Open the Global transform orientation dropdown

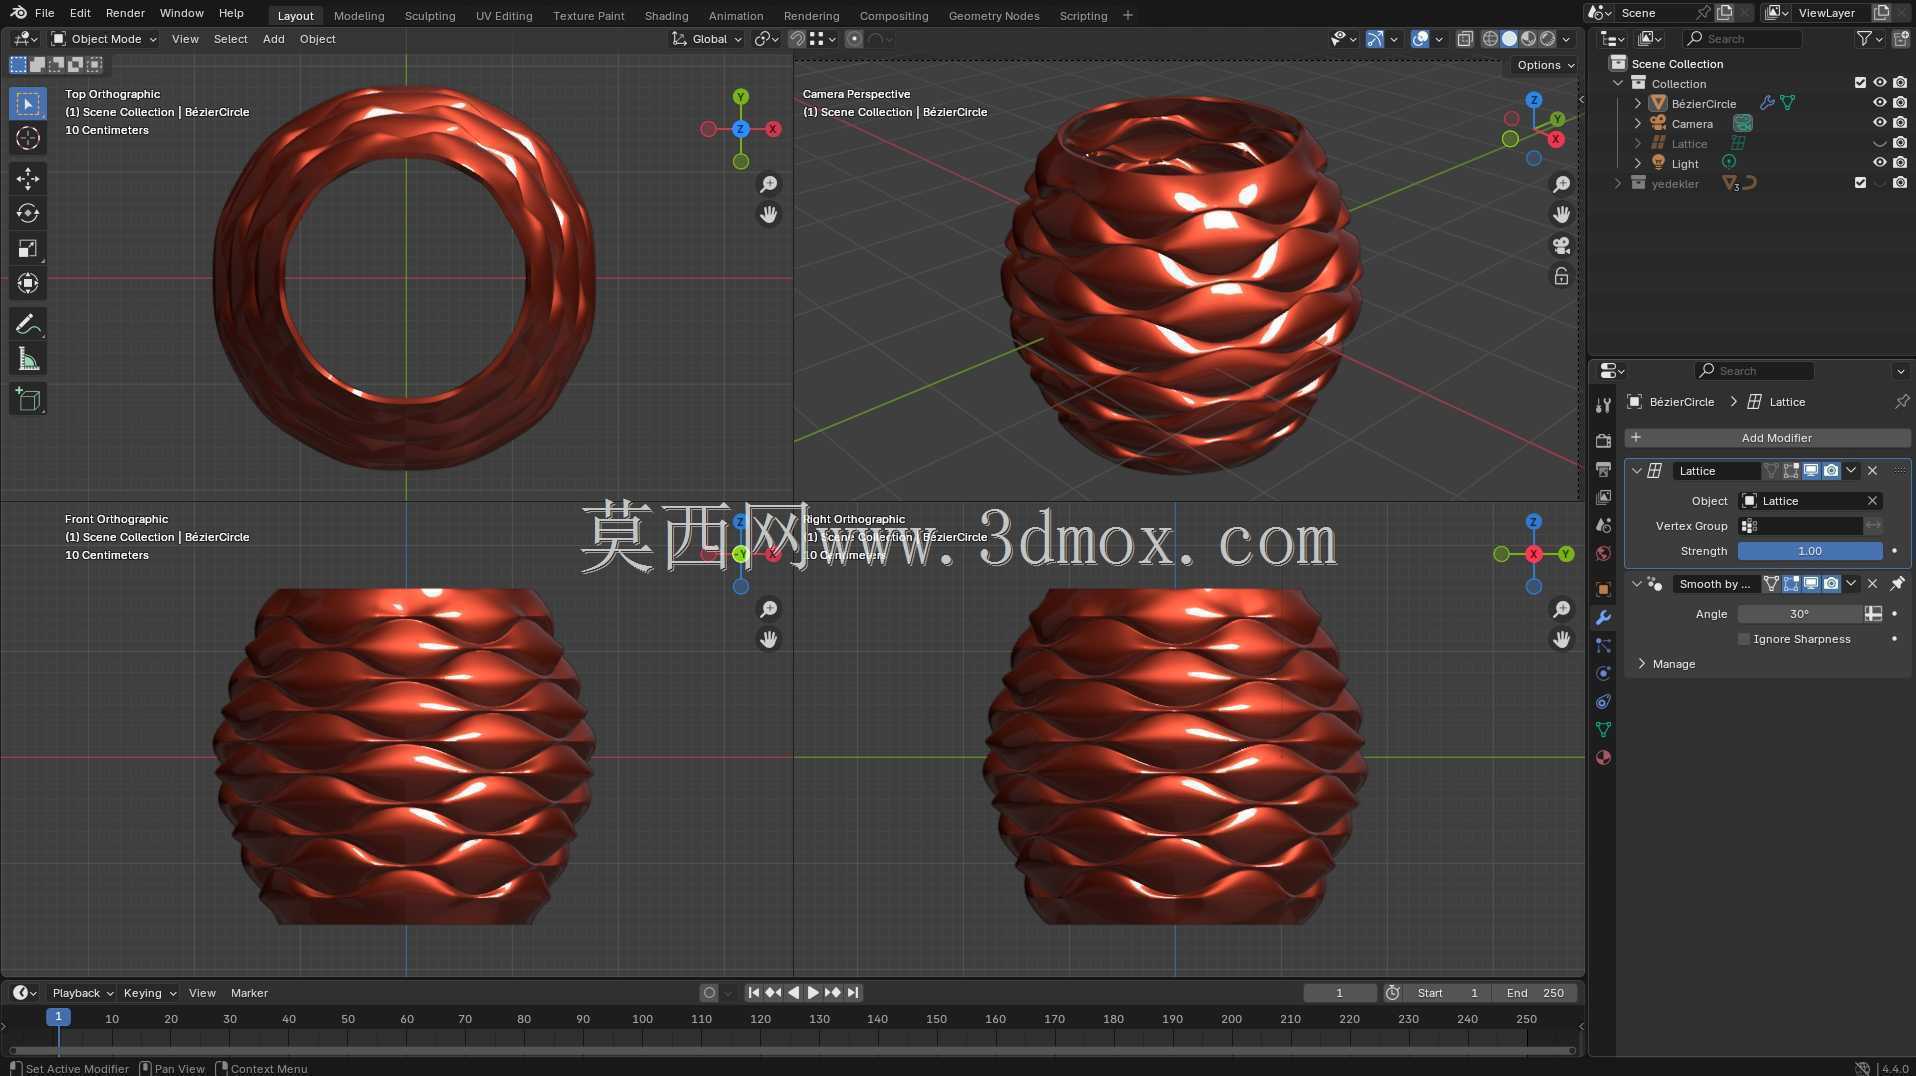click(707, 39)
